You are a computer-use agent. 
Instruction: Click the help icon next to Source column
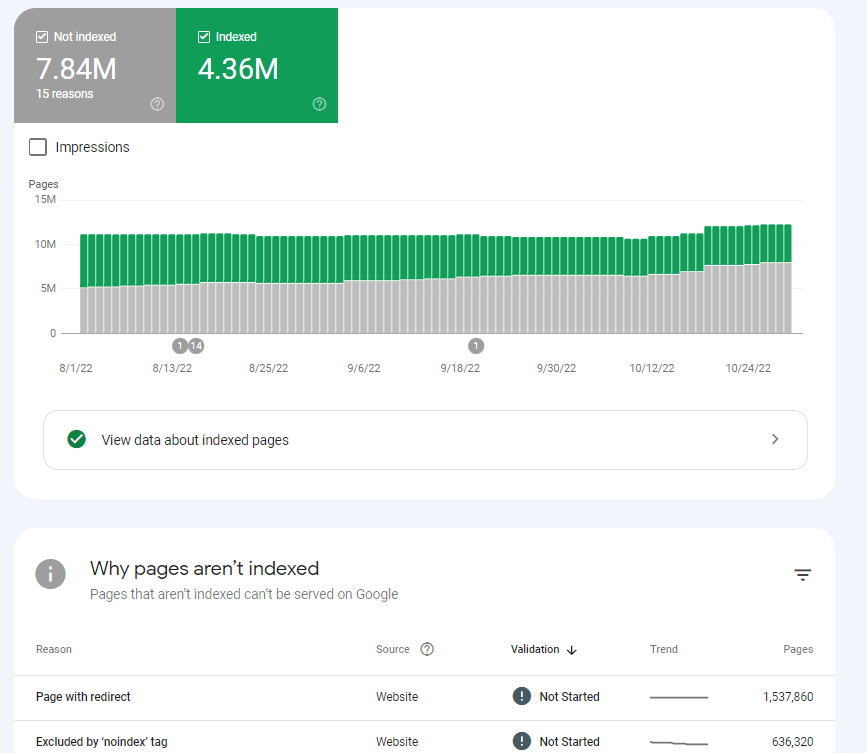pyautogui.click(x=427, y=649)
